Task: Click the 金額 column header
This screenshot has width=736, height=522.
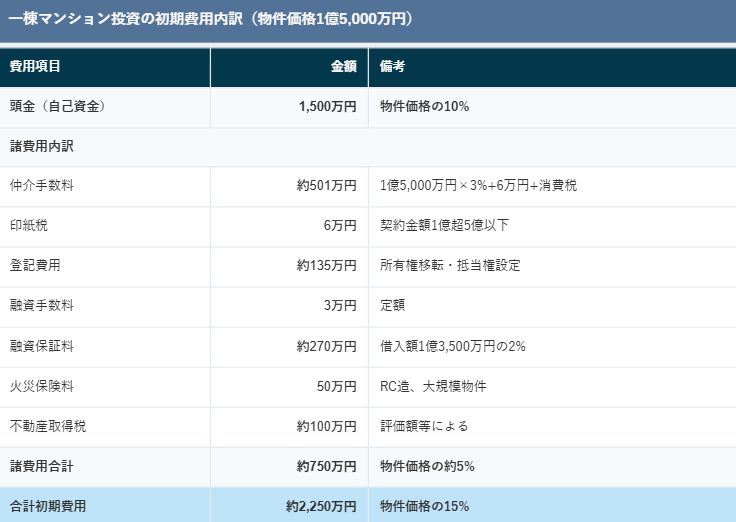Action: click(343, 67)
